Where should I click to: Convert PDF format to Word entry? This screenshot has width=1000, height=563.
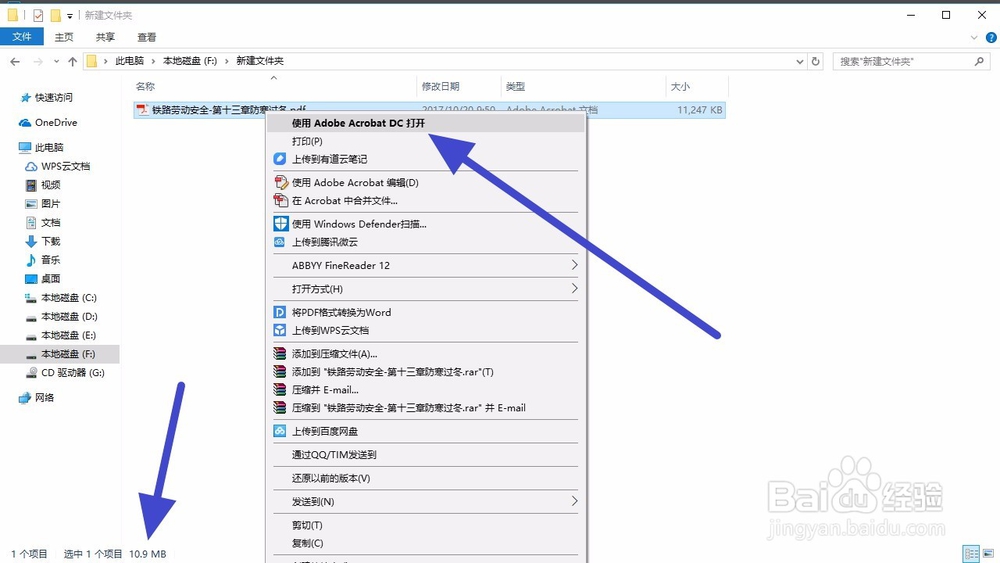tap(341, 312)
